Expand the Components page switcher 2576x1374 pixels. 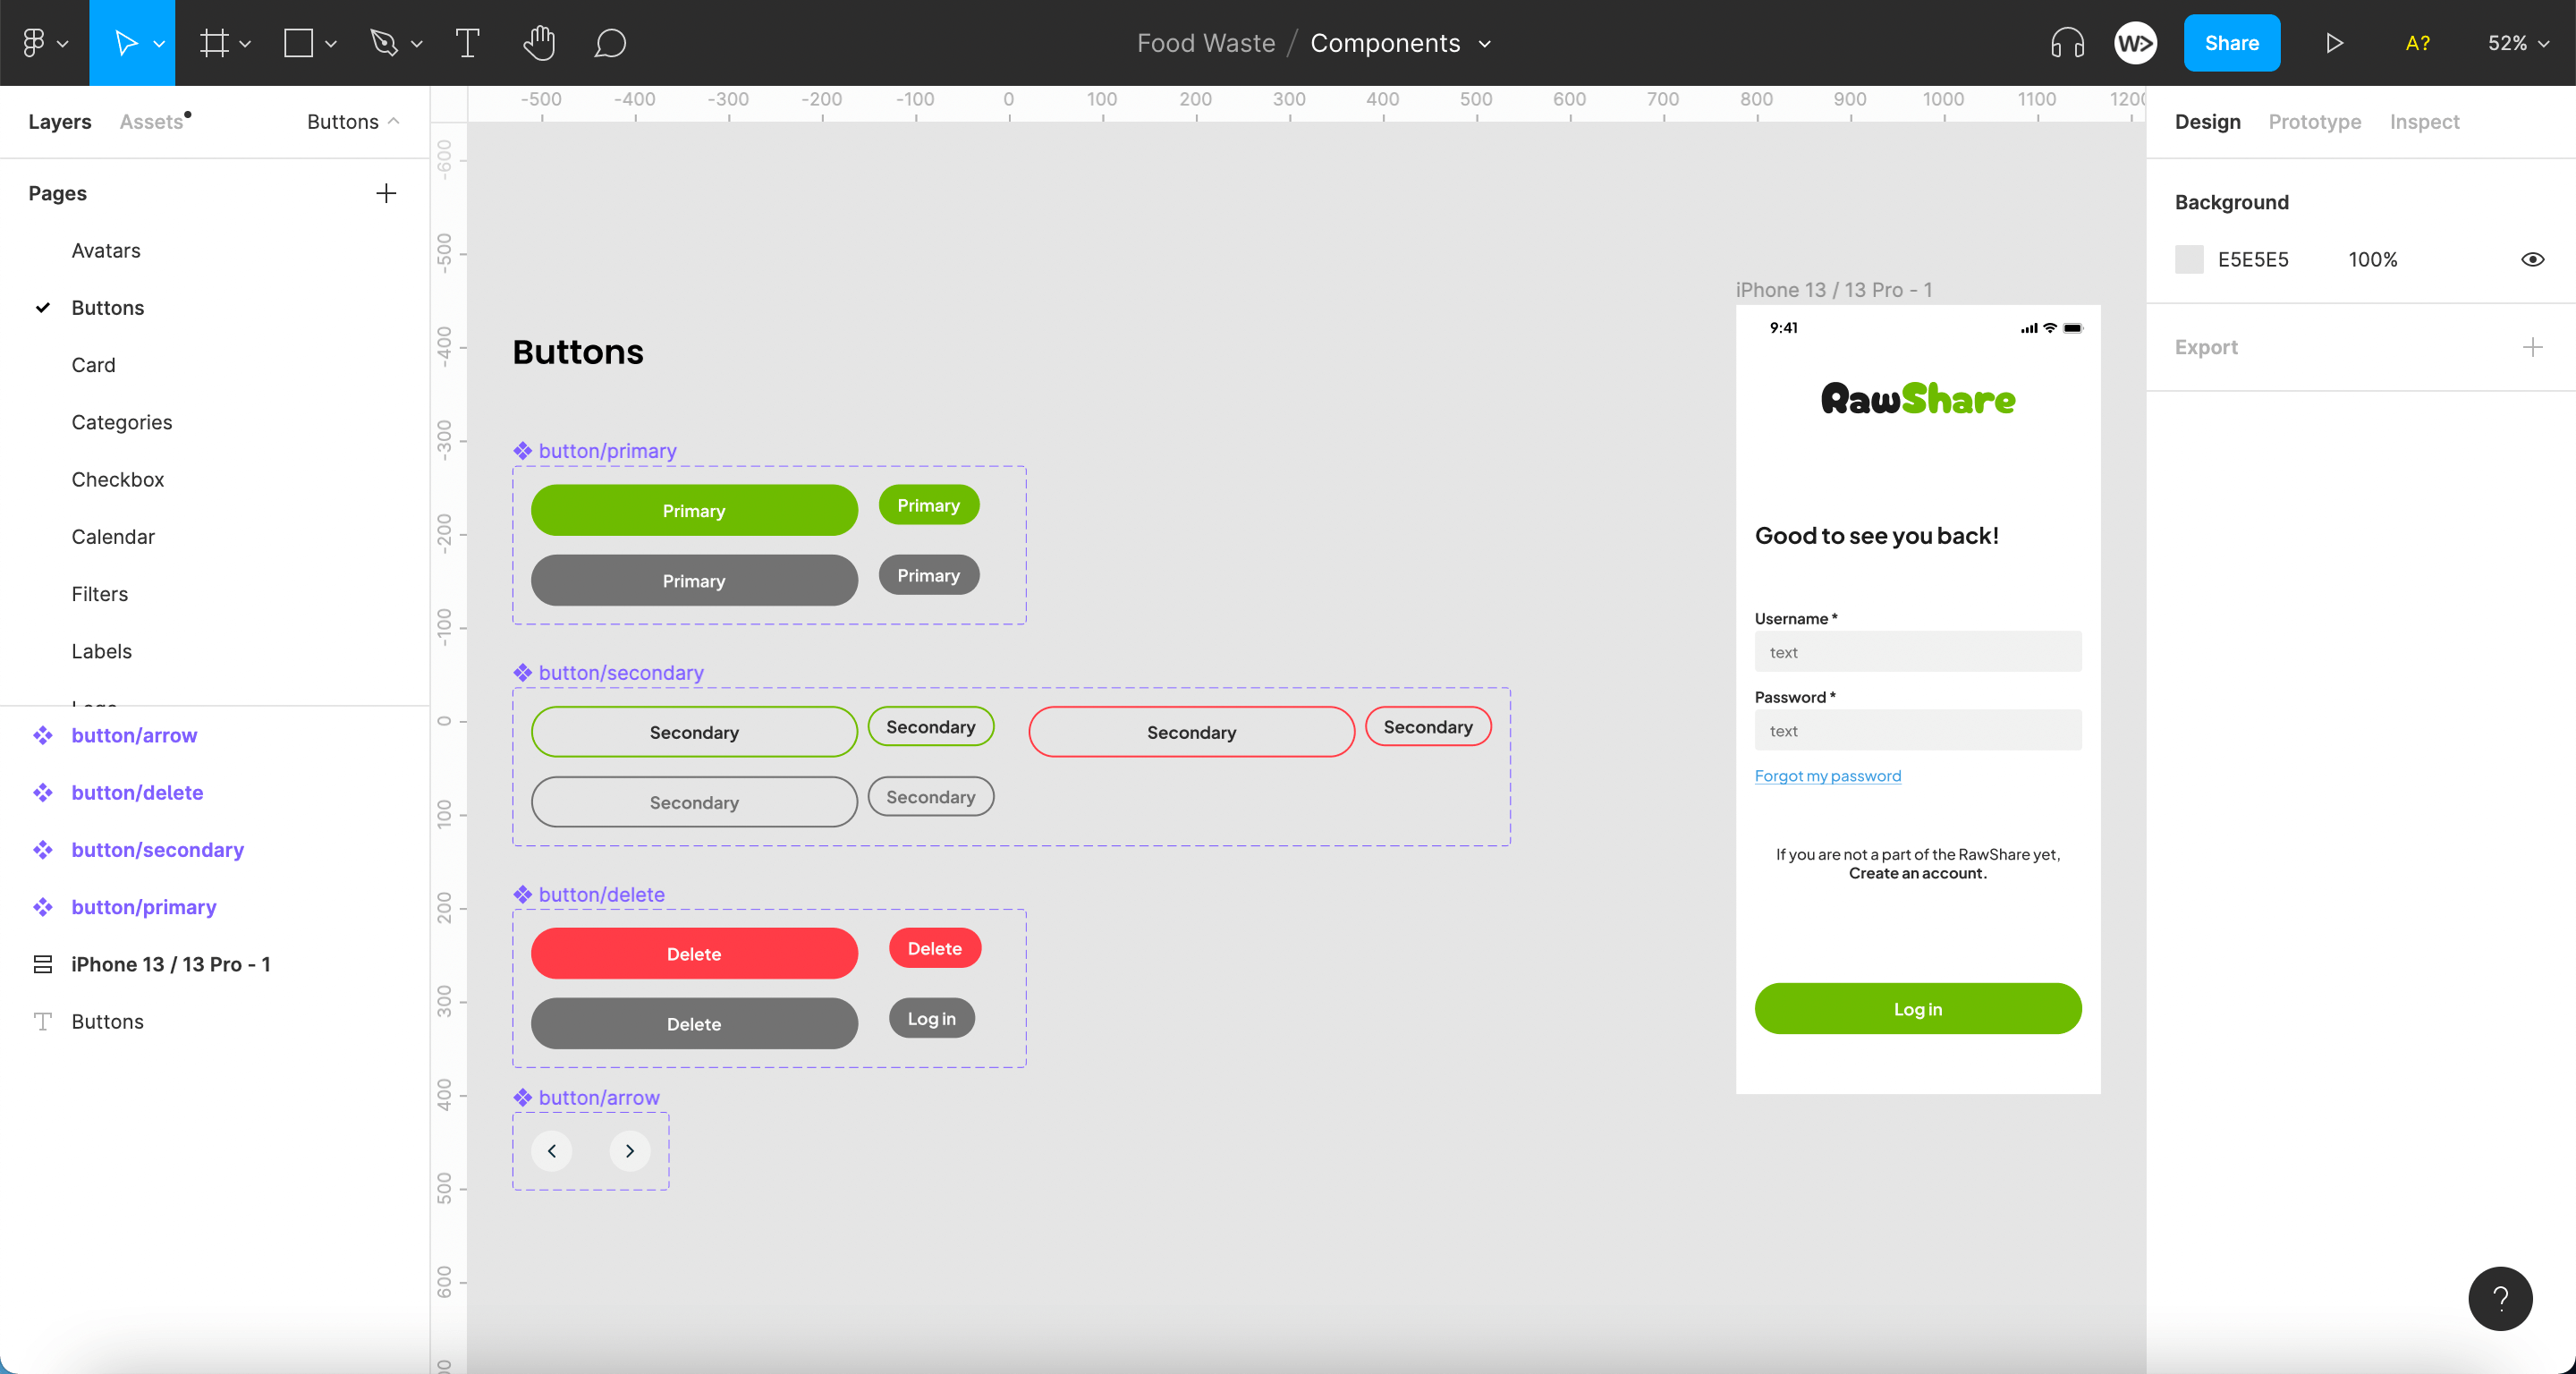coord(1485,43)
